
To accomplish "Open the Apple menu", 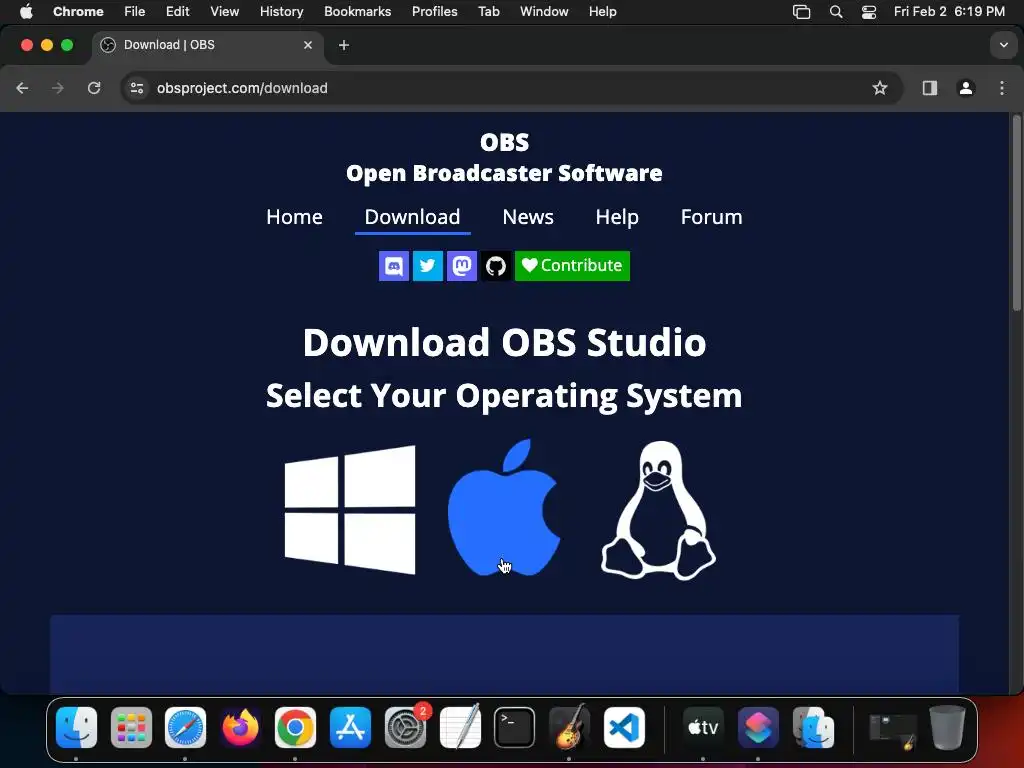I will pos(26,12).
